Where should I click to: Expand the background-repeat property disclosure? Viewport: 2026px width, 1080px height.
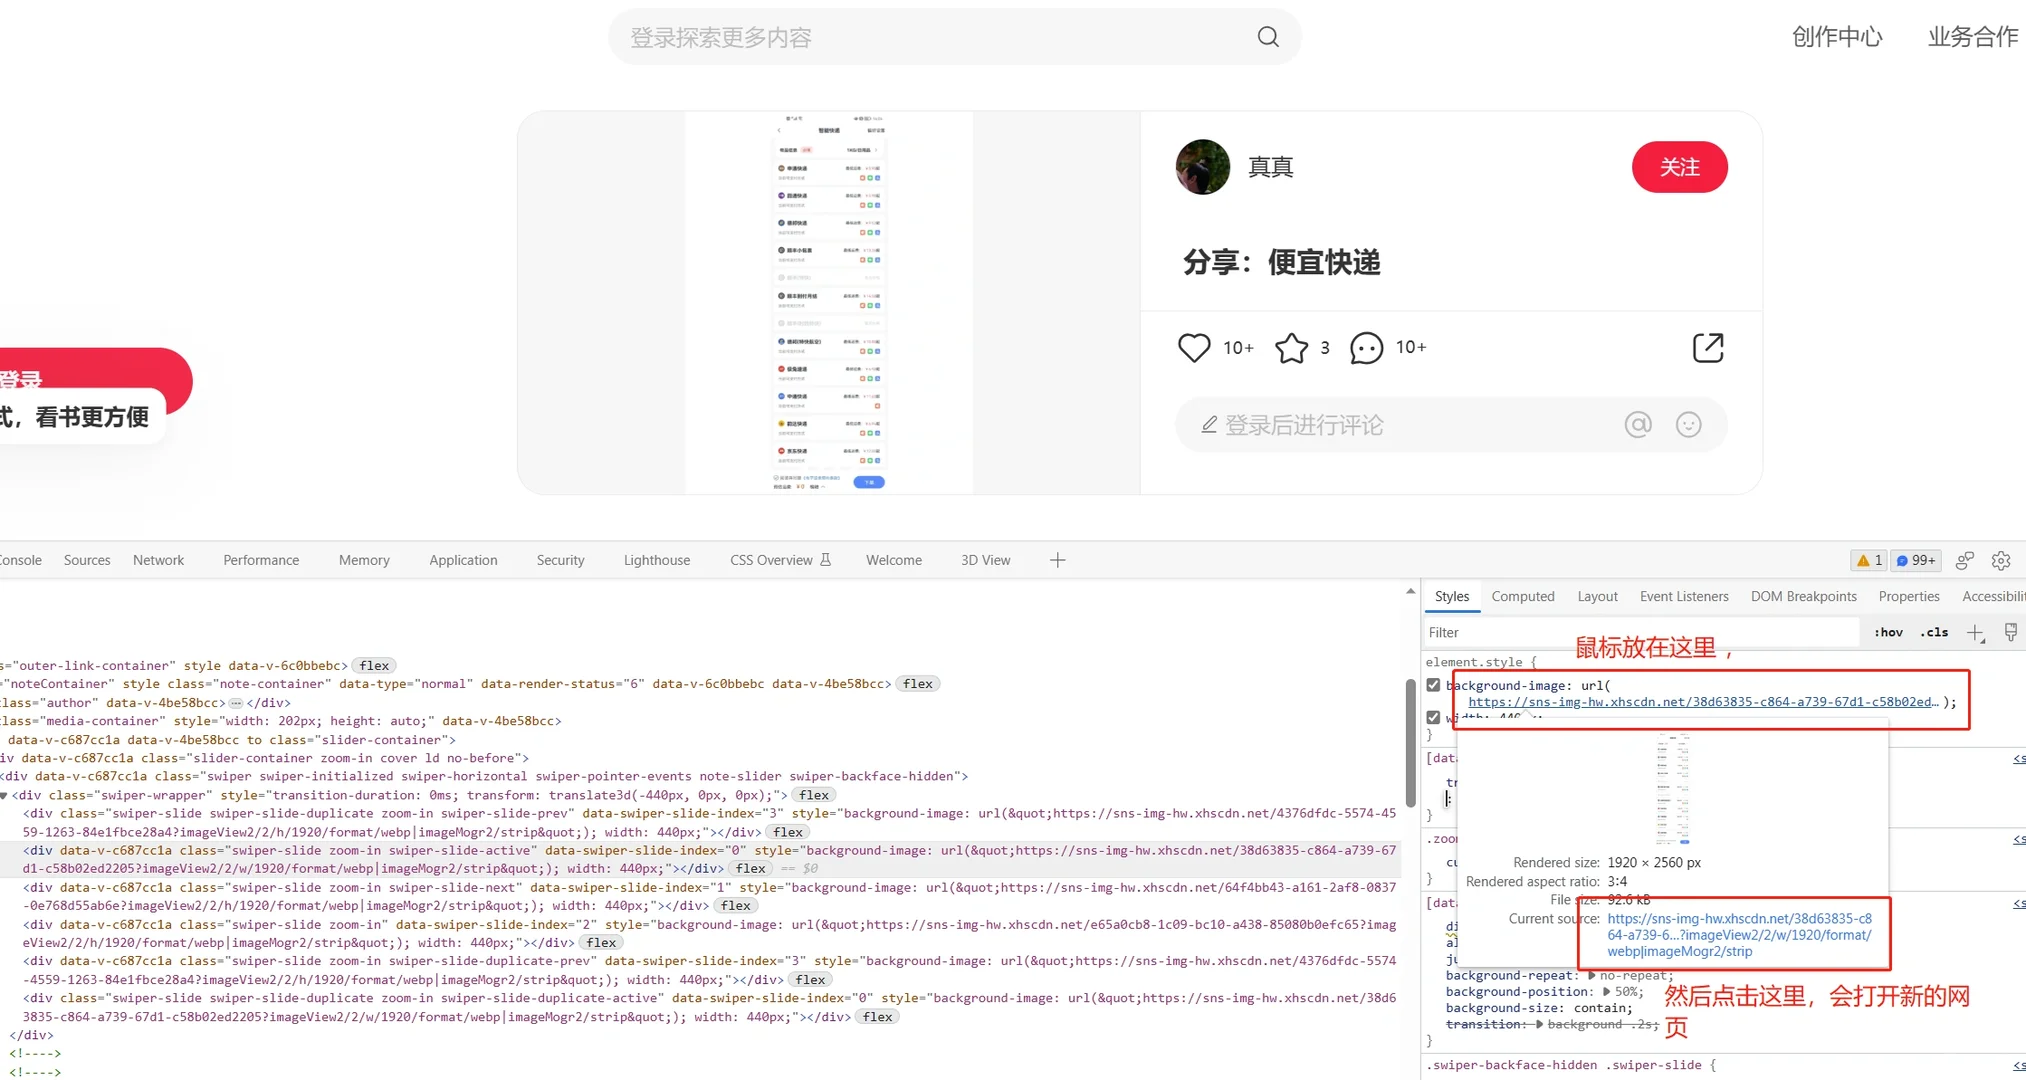(1592, 975)
